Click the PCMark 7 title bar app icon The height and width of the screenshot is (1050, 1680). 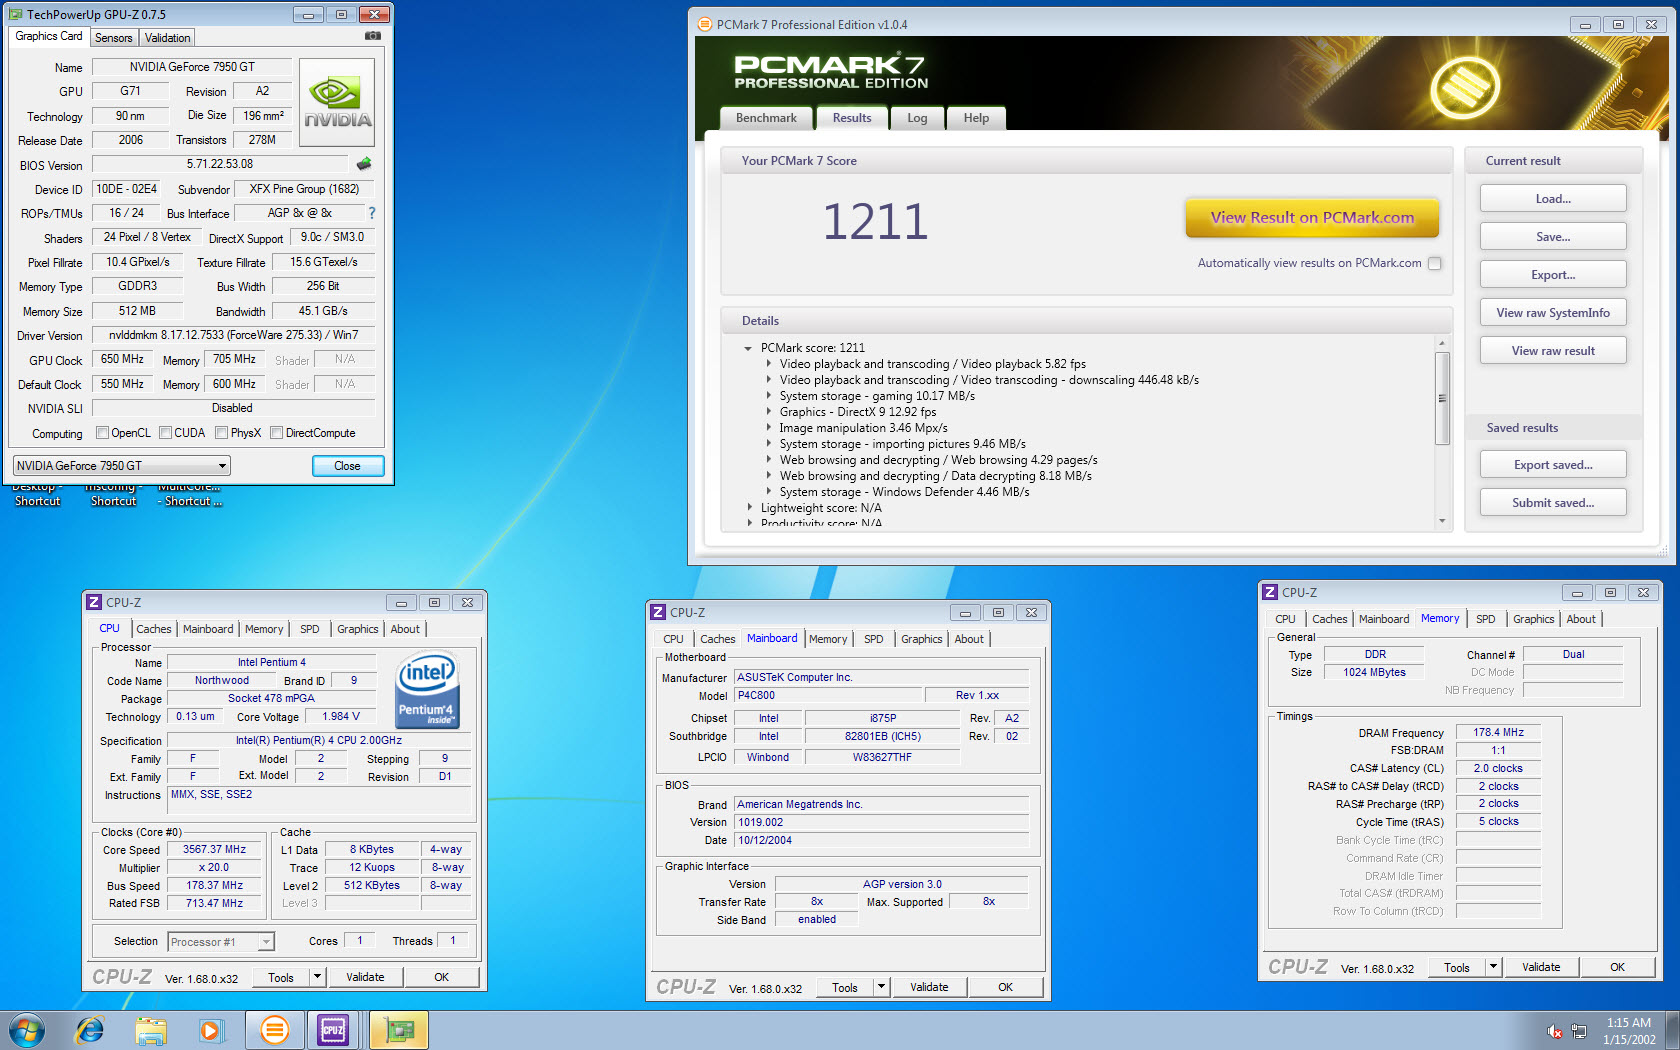tap(704, 24)
